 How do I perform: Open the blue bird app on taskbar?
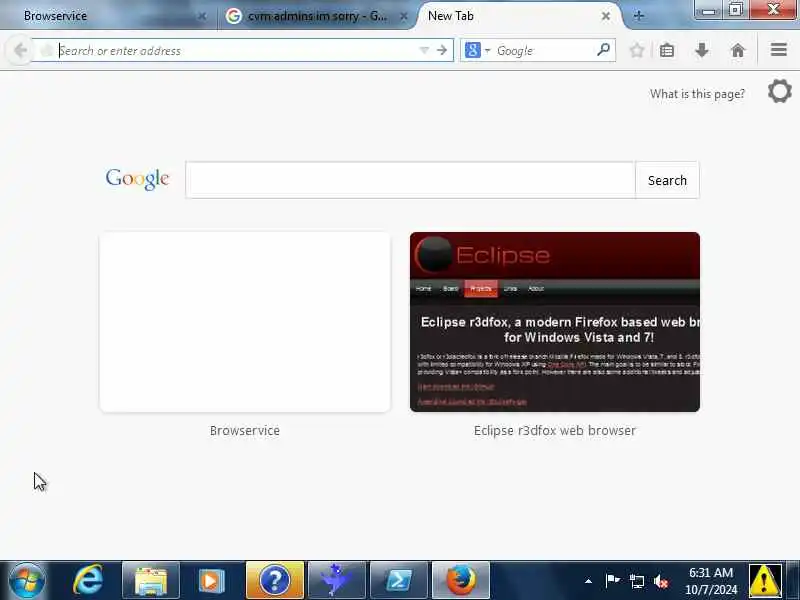pos(337,580)
